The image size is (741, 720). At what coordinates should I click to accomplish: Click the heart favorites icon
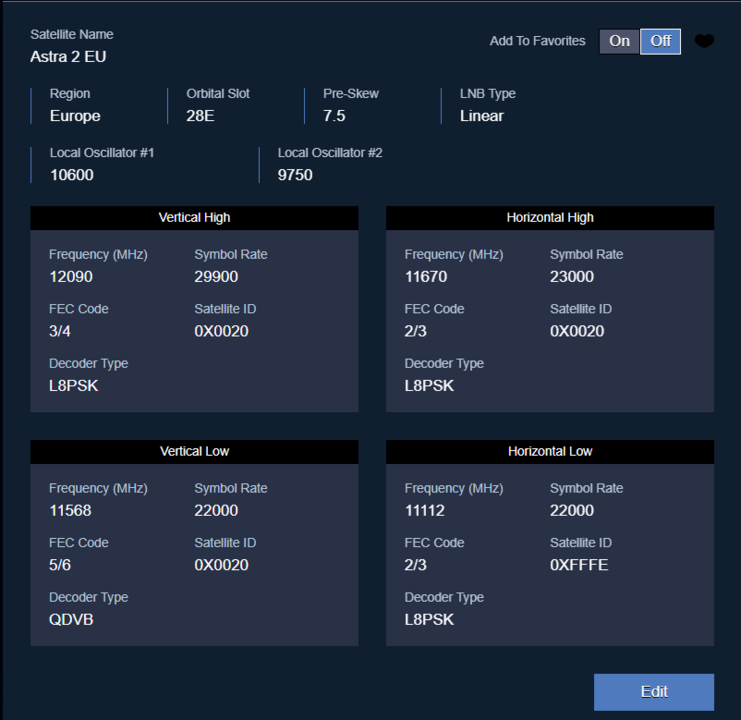[x=704, y=41]
